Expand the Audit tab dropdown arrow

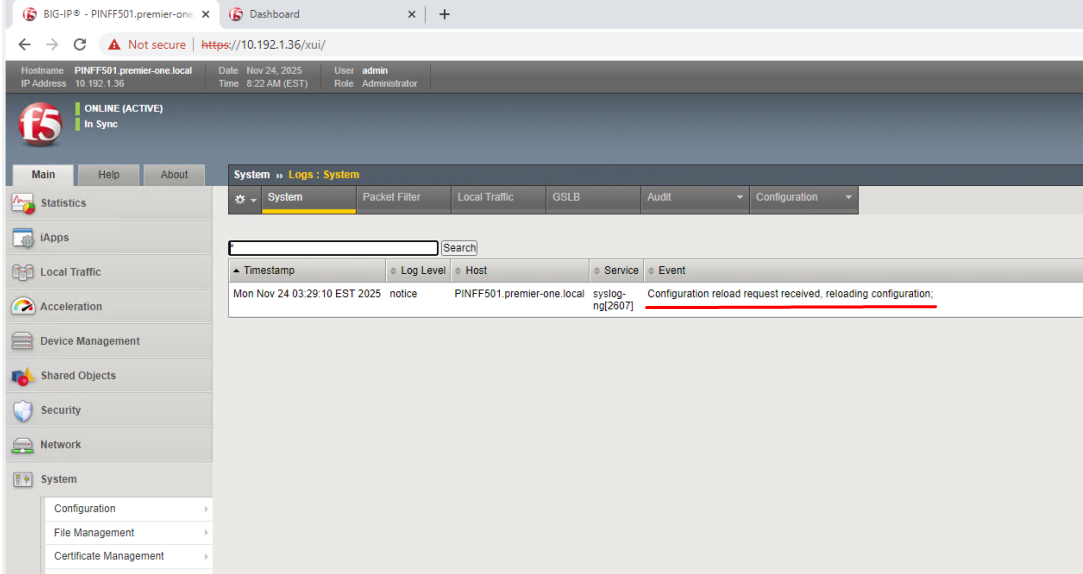pos(740,198)
